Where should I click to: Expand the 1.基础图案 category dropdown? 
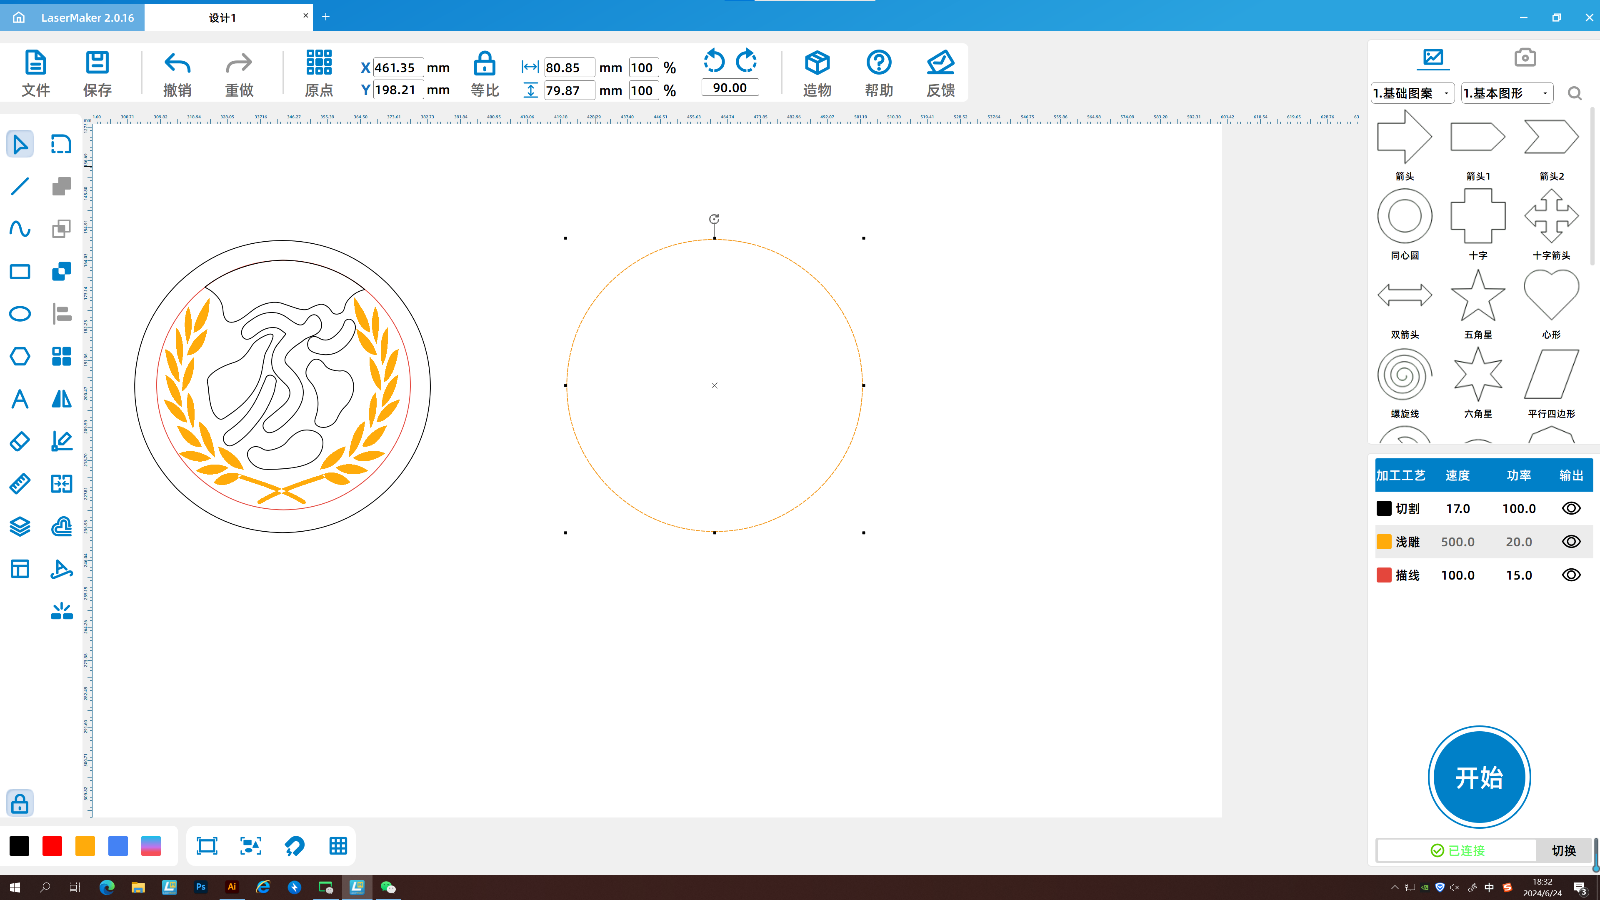pyautogui.click(x=1412, y=93)
